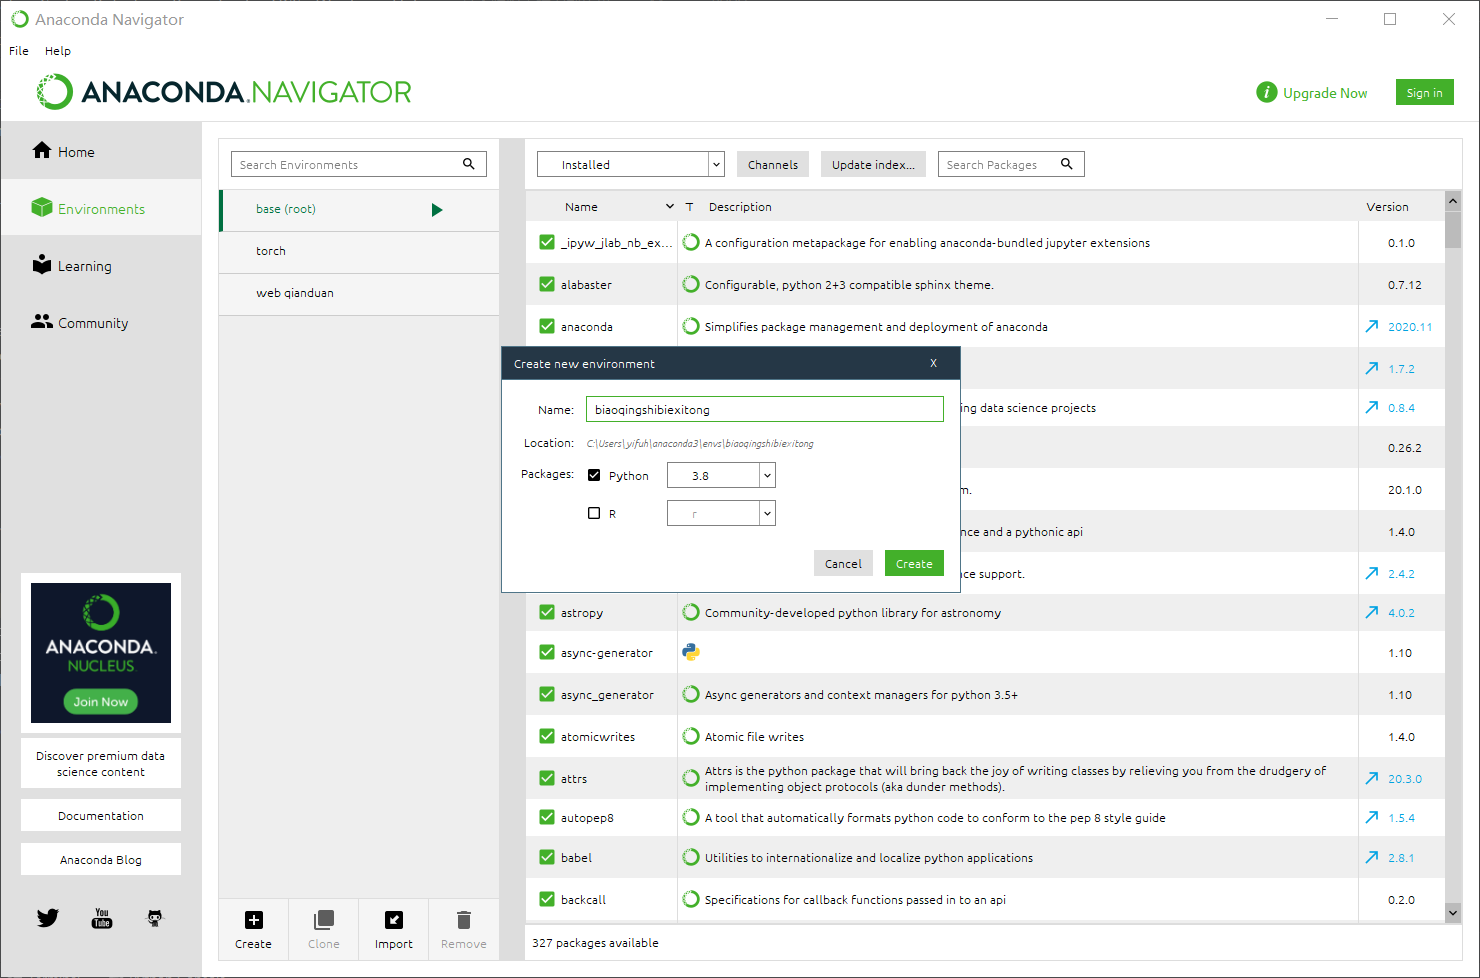Toggle the async-generator package checkbox
The height and width of the screenshot is (978, 1480).
547,652
